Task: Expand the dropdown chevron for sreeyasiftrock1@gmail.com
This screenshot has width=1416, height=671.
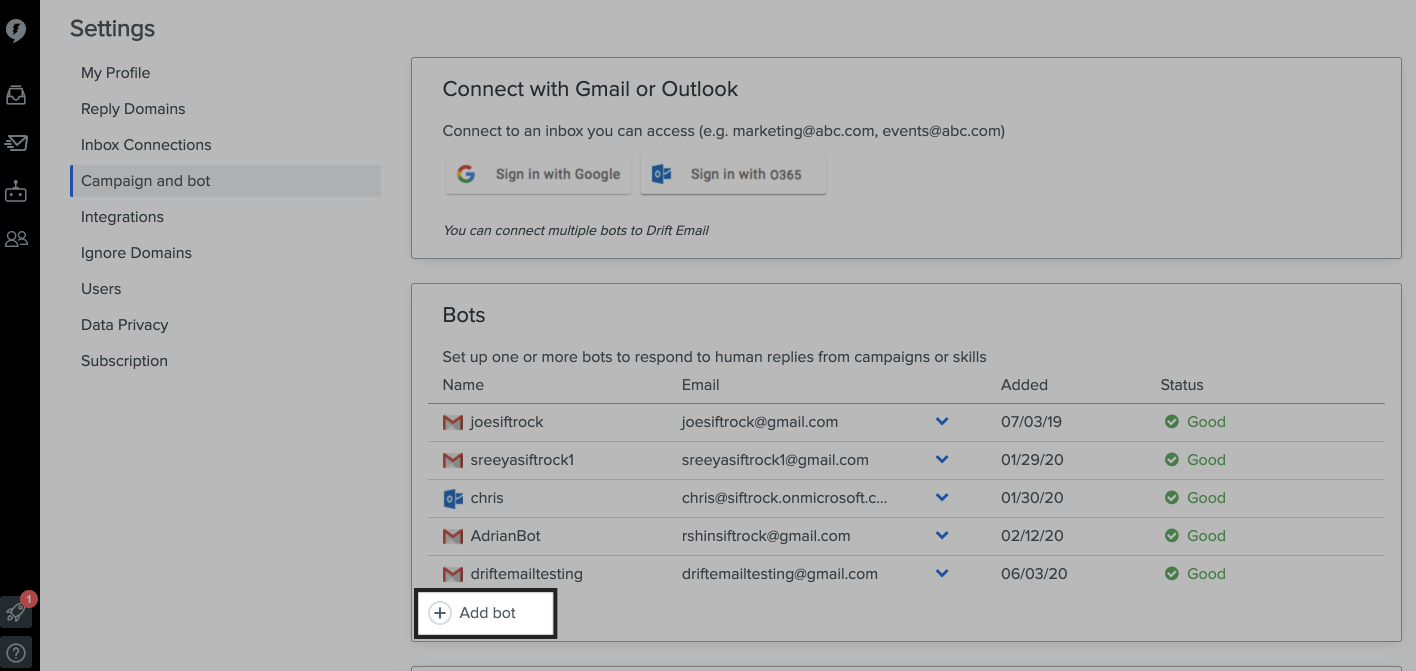Action: [941, 460]
